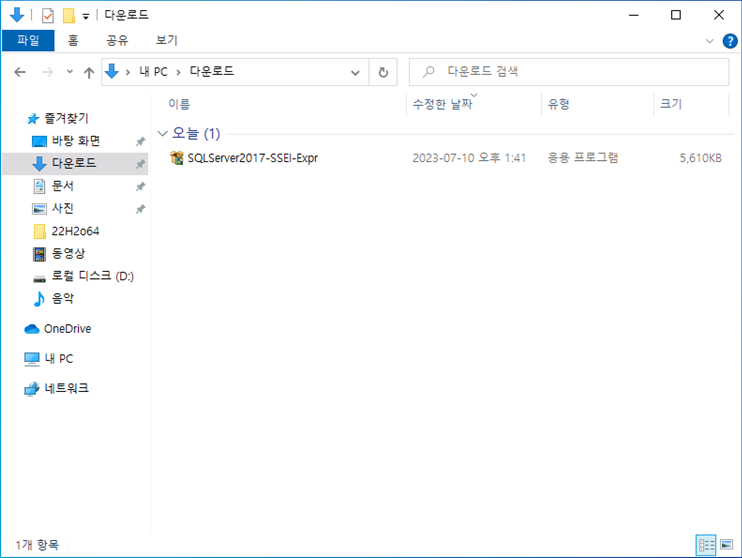Click the 로컬 디스크 (D:) drive icon
The height and width of the screenshot is (558, 742).
(39, 279)
